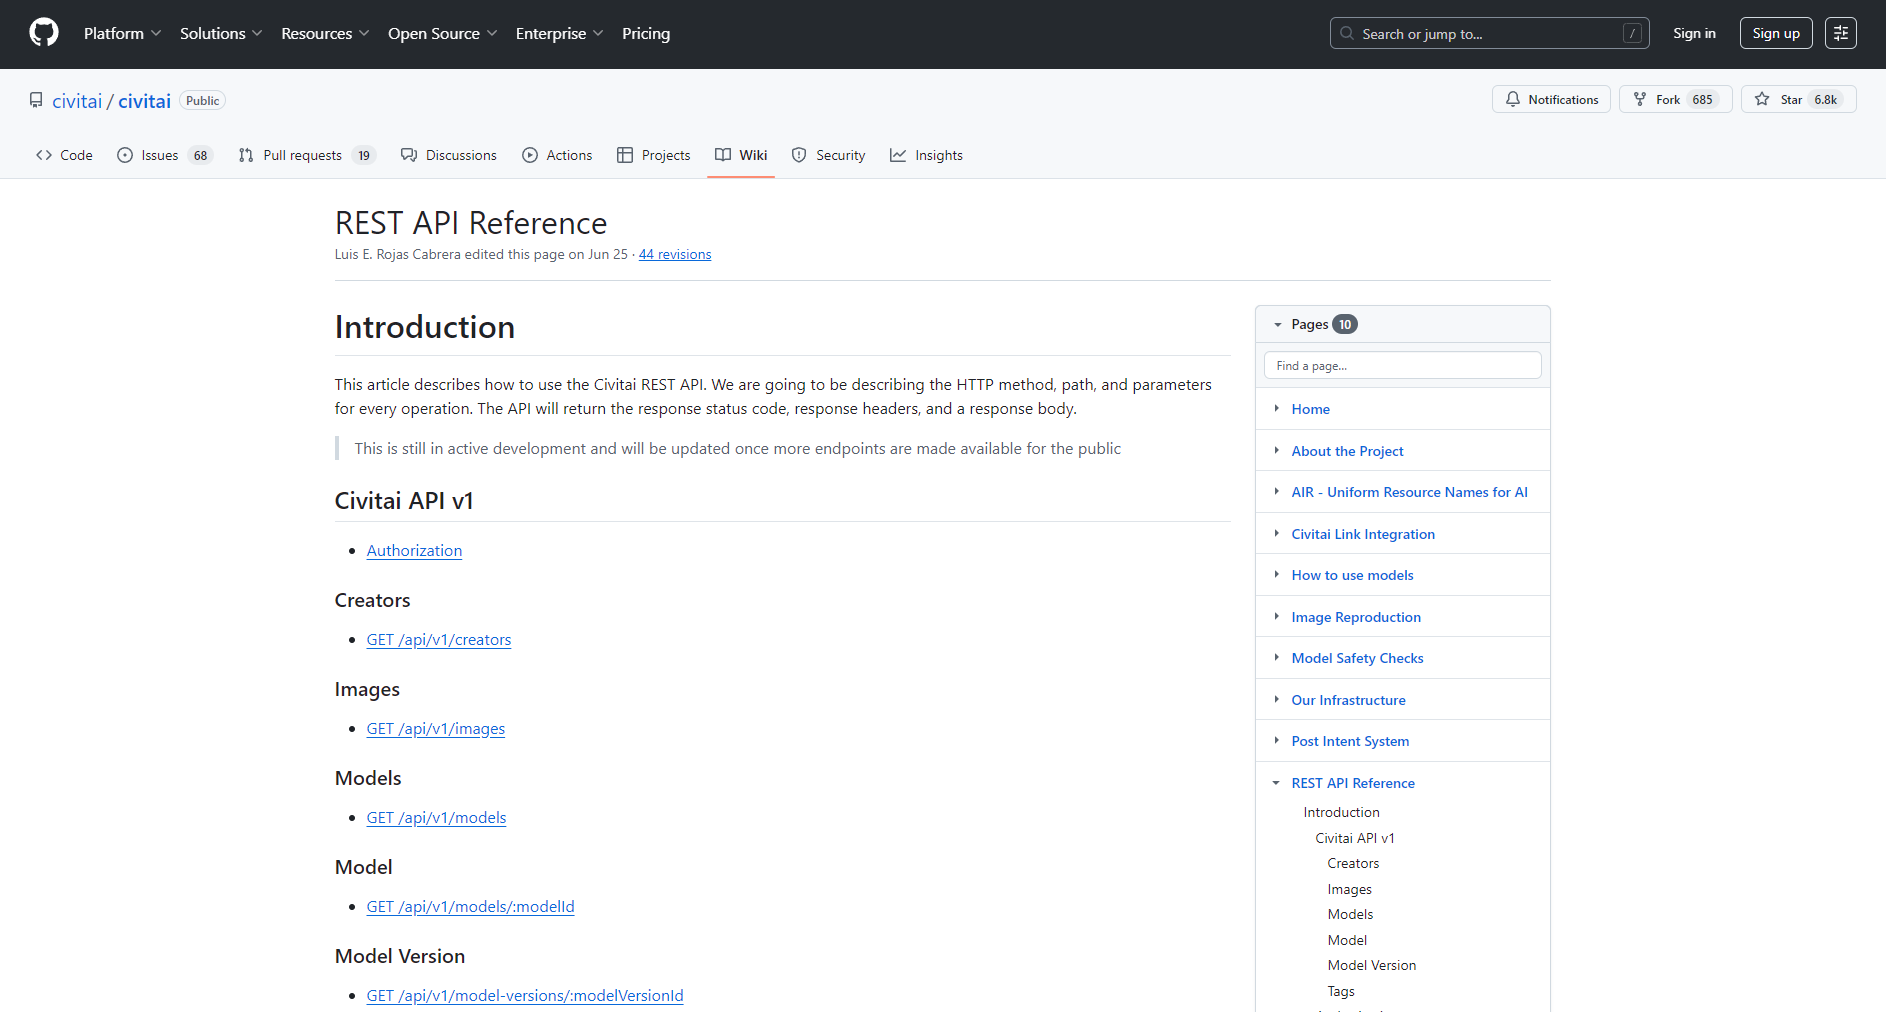Click the search magnifier icon
The width and height of the screenshot is (1886, 1012).
1347,33
